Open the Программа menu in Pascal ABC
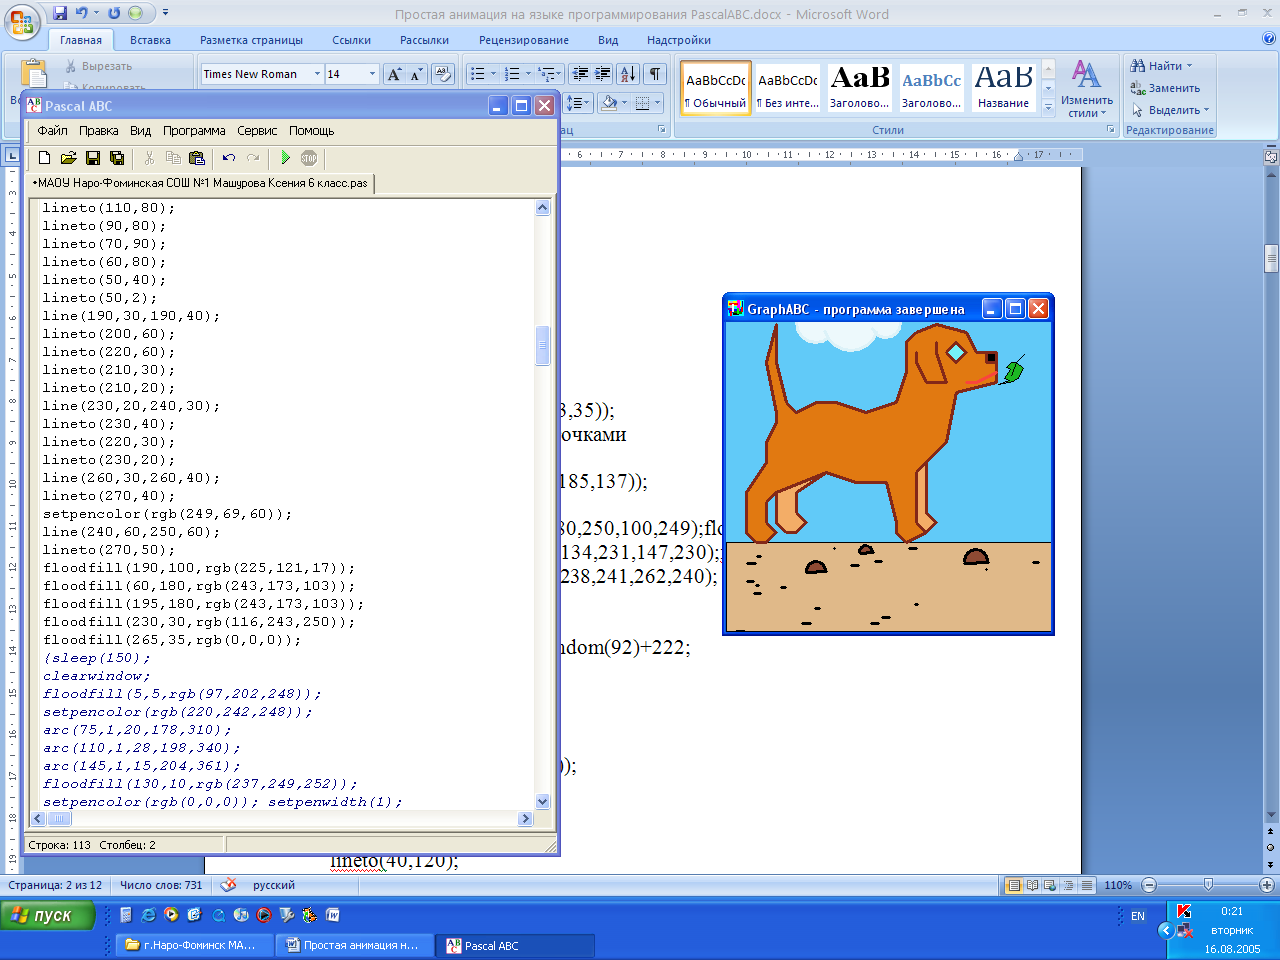 (x=194, y=131)
